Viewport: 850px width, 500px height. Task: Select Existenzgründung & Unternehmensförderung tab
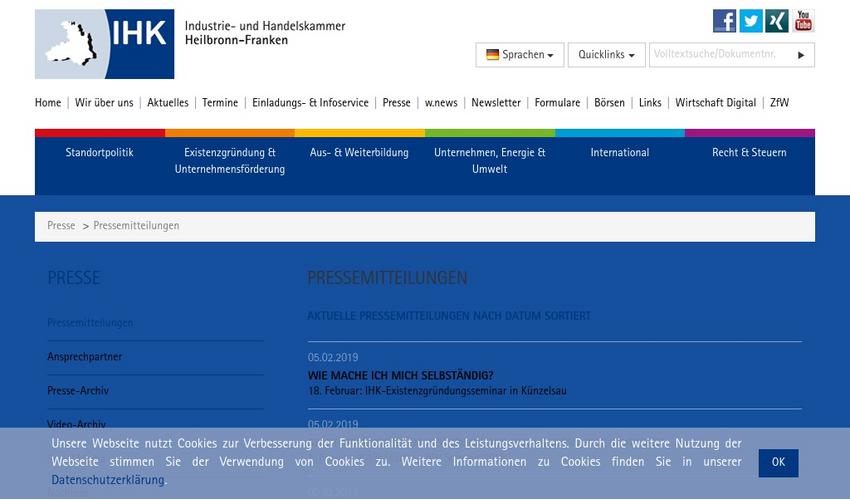pos(230,161)
